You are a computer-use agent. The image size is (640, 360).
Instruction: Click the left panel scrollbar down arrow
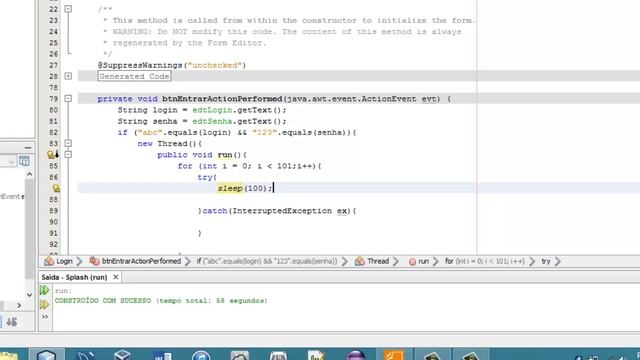(29, 295)
